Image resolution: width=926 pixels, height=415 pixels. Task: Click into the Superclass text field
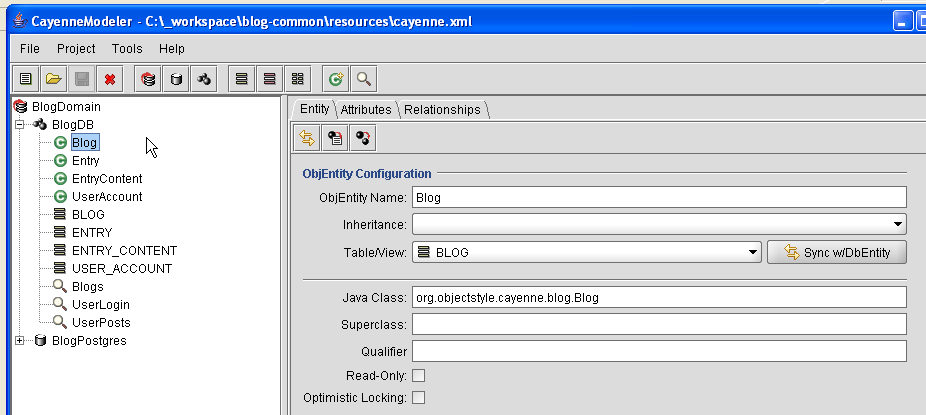659,324
